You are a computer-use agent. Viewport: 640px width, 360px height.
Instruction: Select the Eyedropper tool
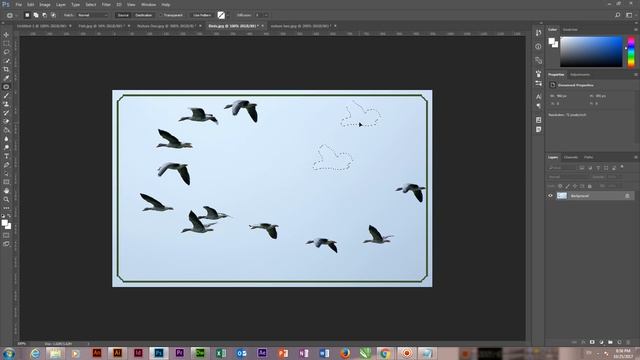pos(6,78)
